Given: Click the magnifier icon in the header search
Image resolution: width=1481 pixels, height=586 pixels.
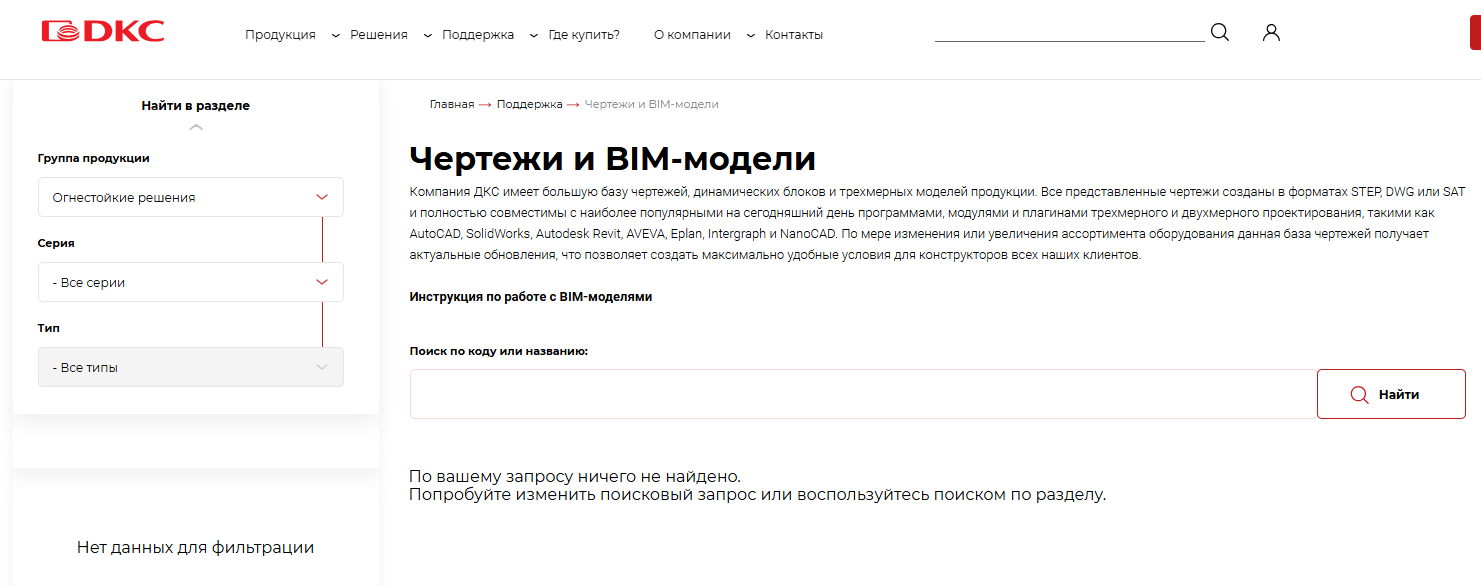Looking at the screenshot, I should point(1220,32).
